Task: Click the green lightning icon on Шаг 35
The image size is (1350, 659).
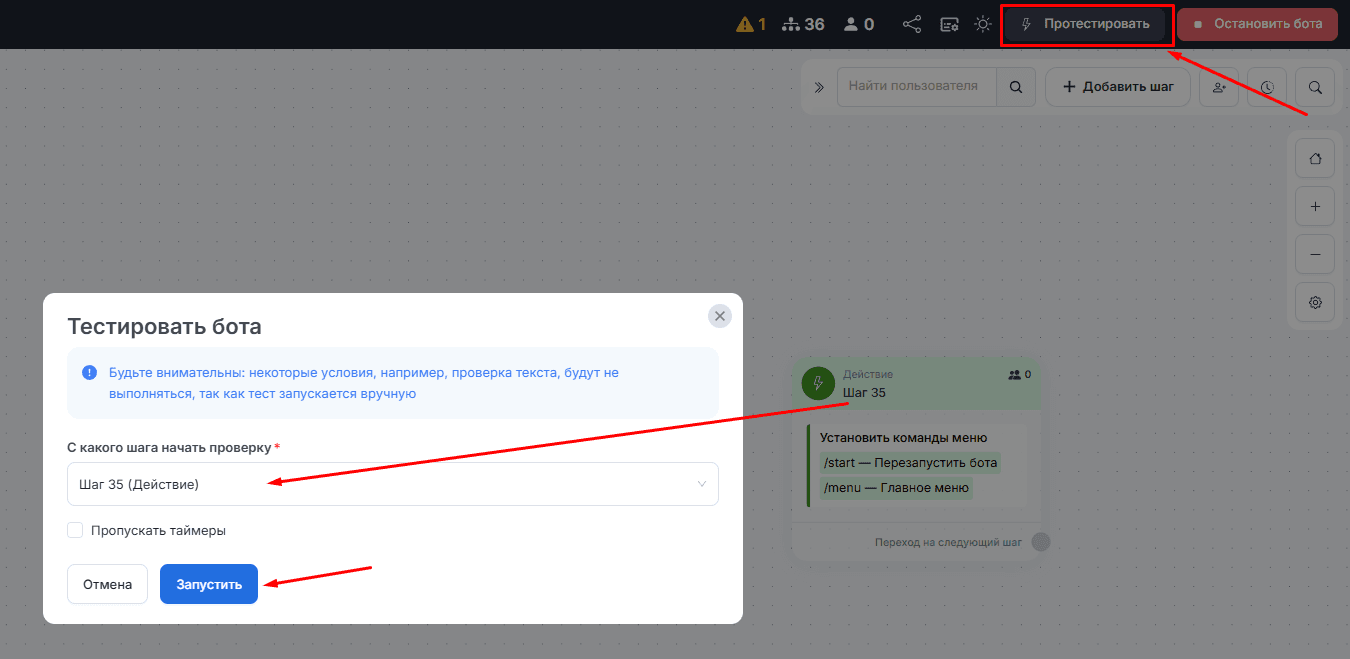Action: 818,383
